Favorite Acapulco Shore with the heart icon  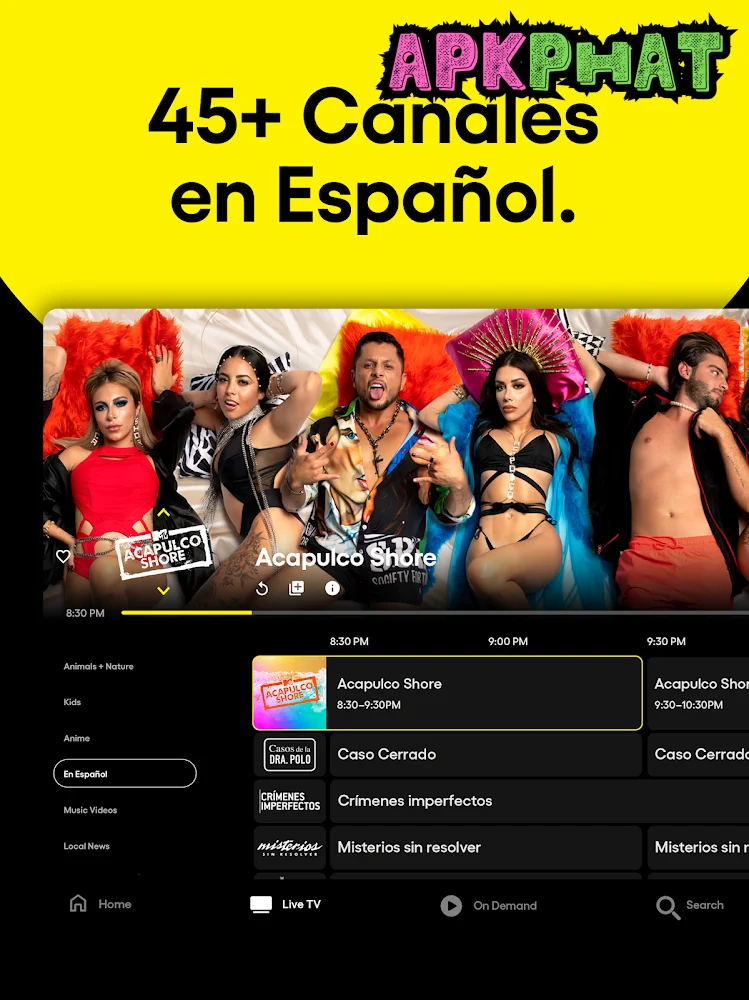[x=63, y=556]
